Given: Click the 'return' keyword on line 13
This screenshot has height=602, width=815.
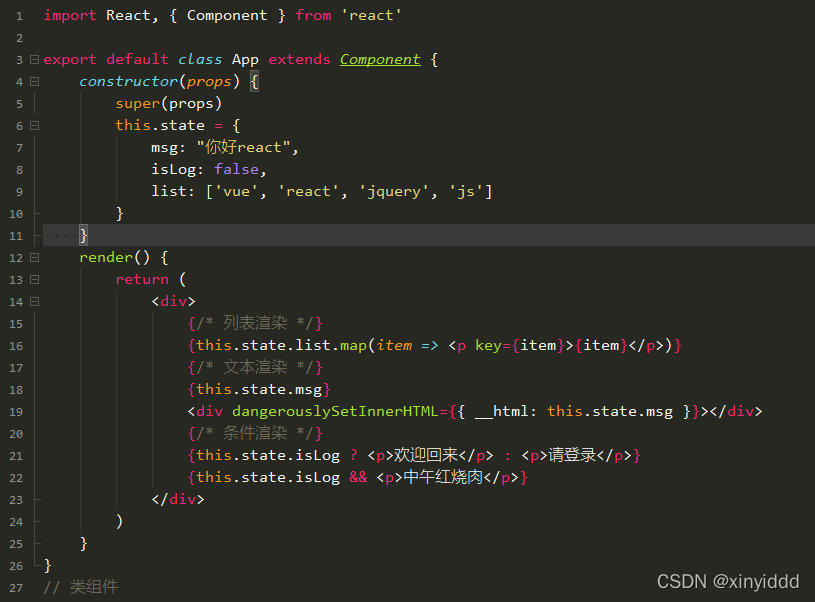Looking at the screenshot, I should pyautogui.click(x=142, y=280).
